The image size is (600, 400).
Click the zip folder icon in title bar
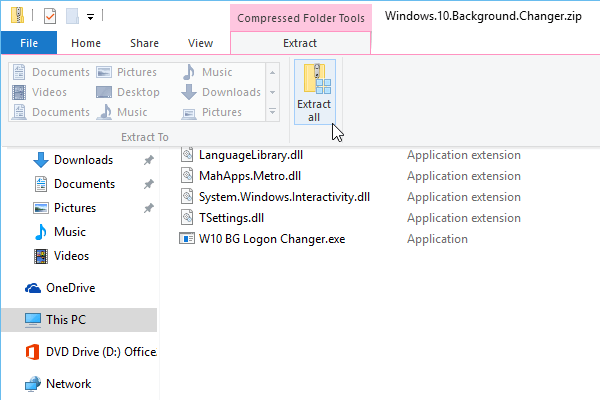[x=17, y=16]
